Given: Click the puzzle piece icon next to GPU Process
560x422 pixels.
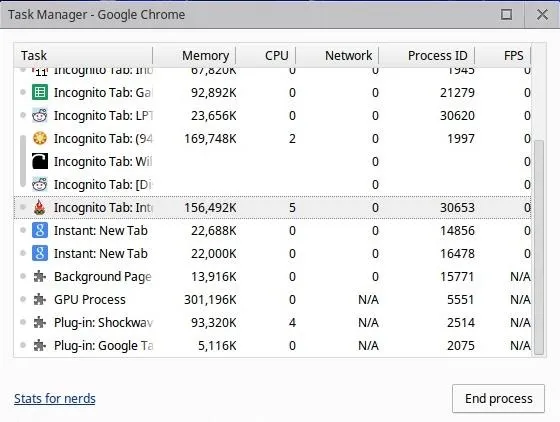Looking at the screenshot, I should [x=40, y=299].
